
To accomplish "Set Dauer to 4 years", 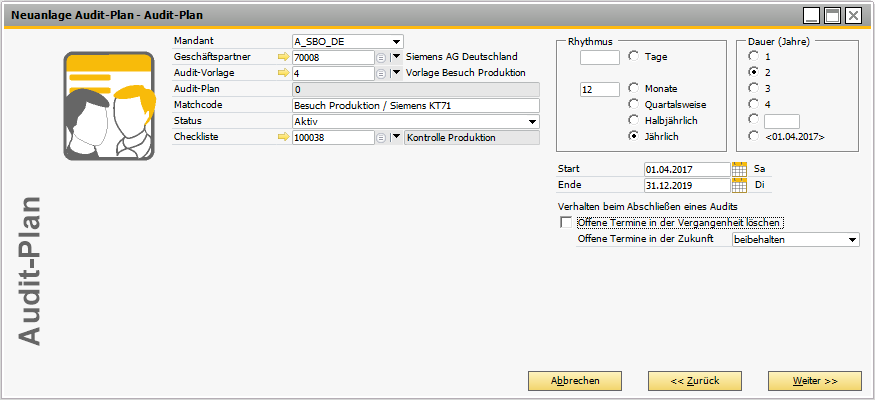I will point(754,104).
